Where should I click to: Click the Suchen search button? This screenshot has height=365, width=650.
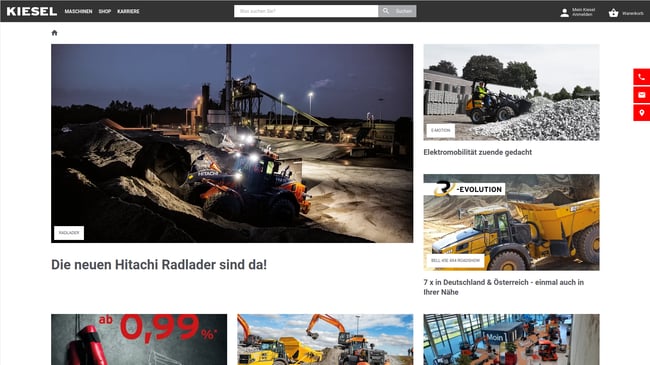point(397,11)
